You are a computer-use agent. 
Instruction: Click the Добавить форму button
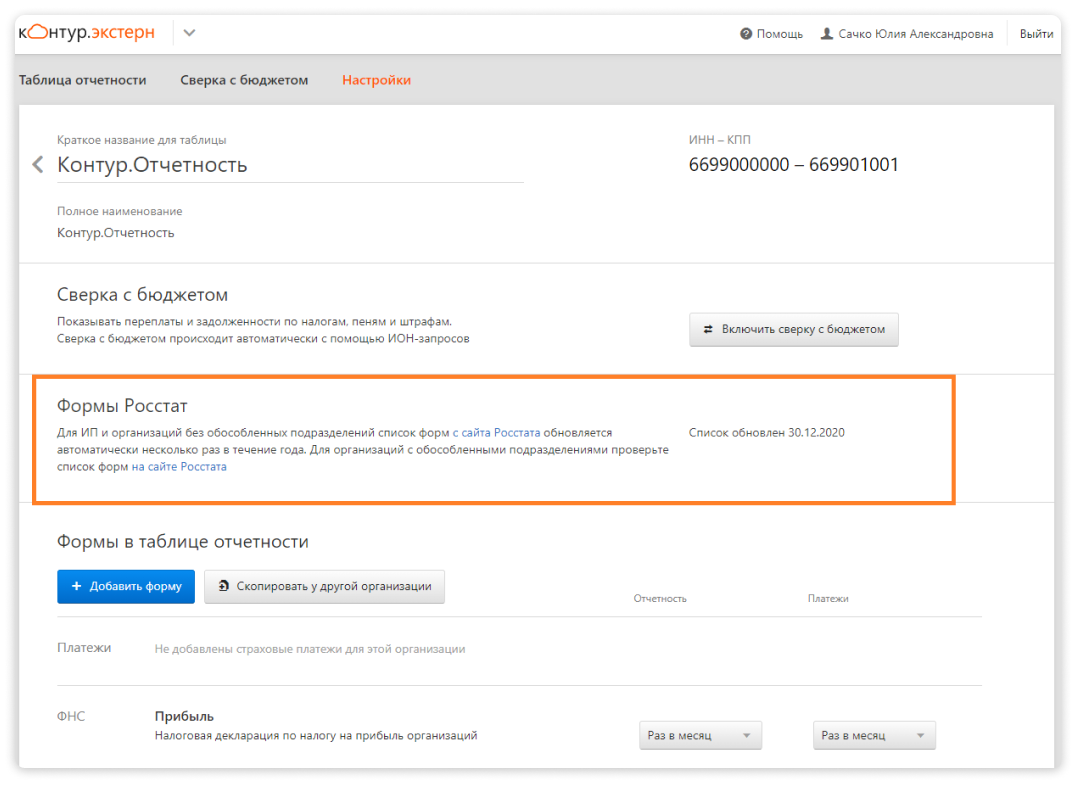tap(126, 586)
